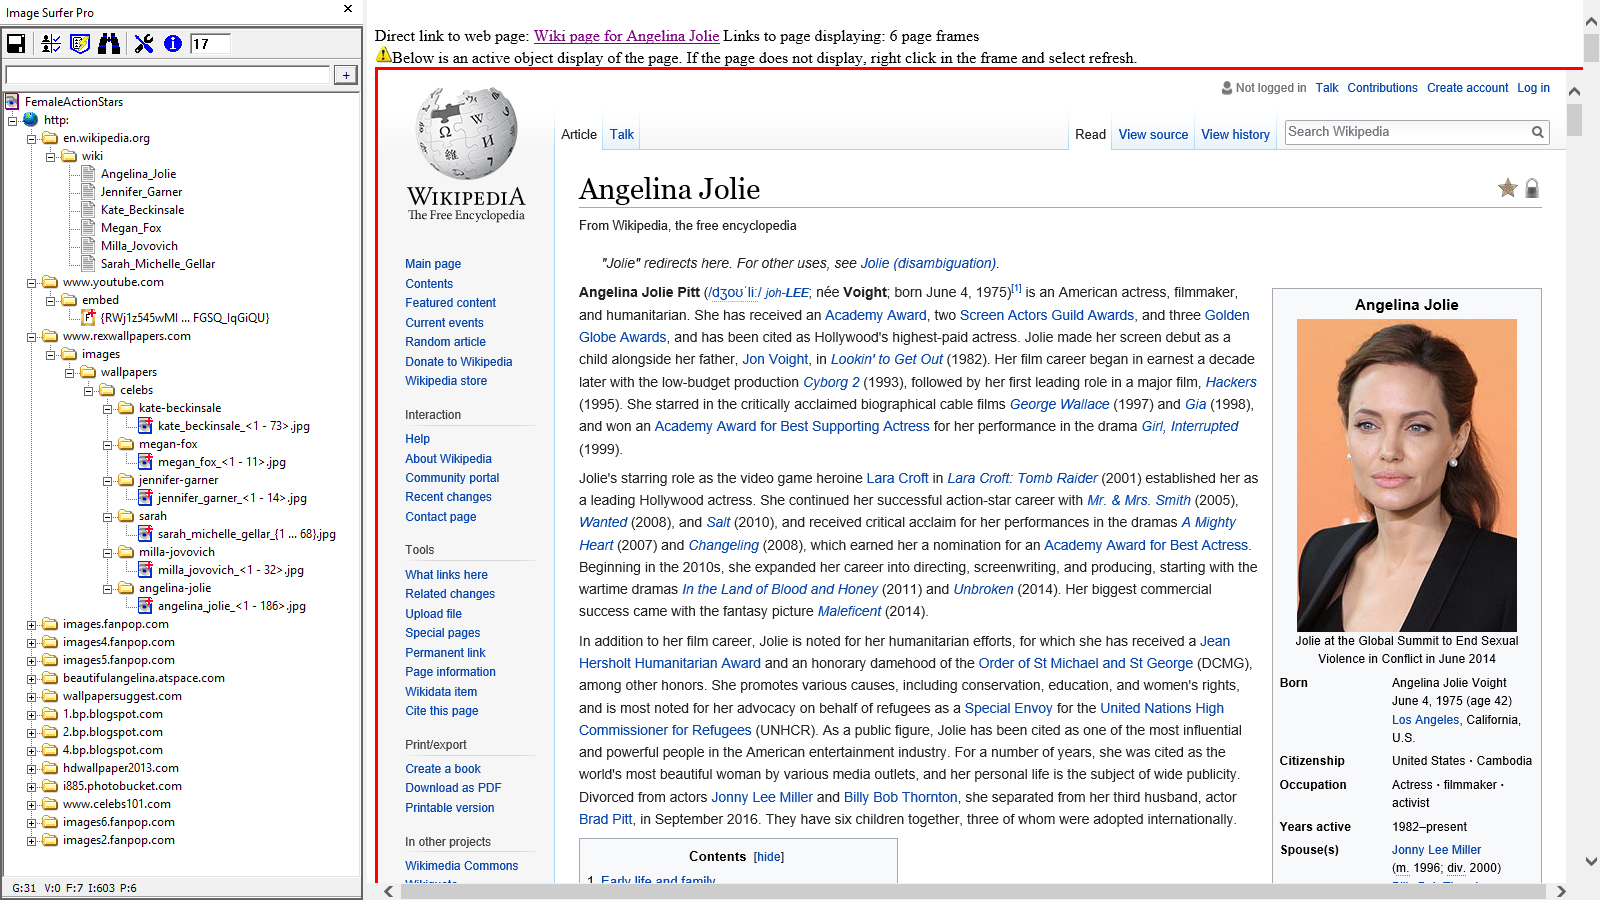Open the View source tab

(x=1153, y=134)
